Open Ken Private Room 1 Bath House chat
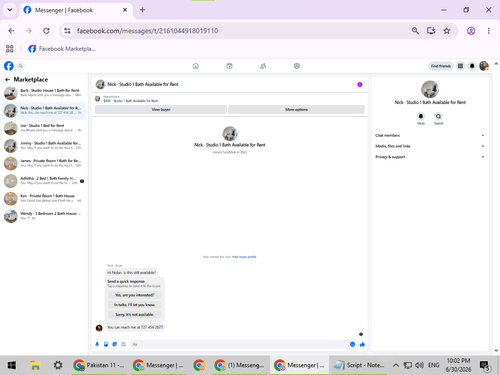 pos(44,198)
